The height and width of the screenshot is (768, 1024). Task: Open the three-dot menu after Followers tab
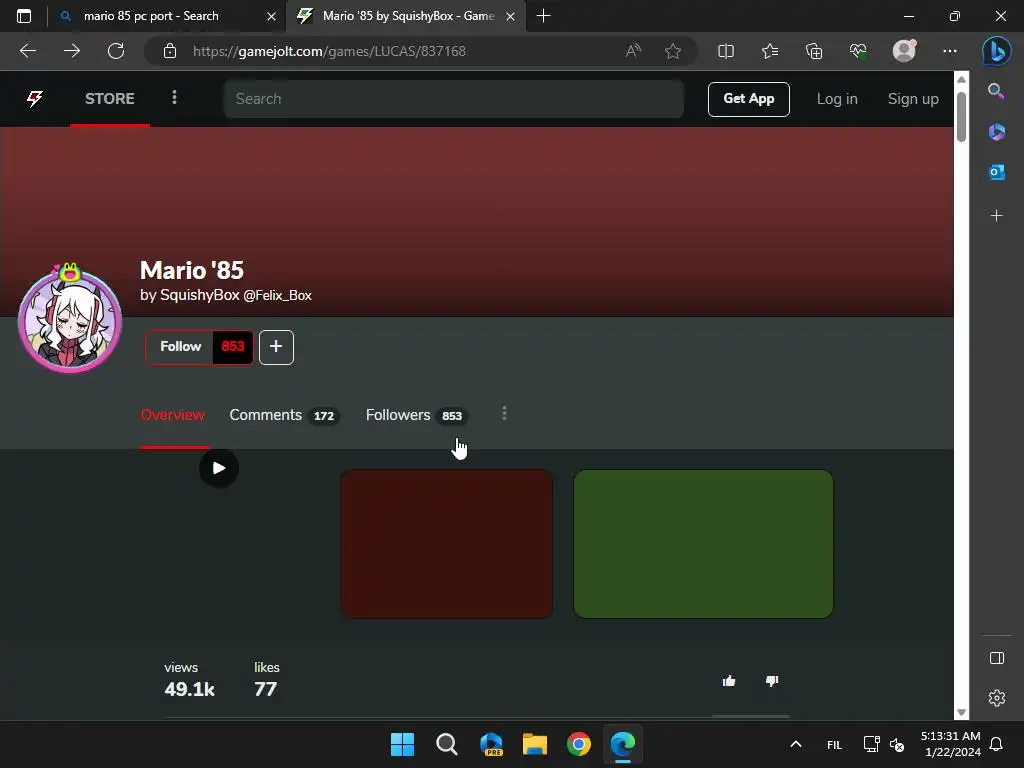[504, 413]
